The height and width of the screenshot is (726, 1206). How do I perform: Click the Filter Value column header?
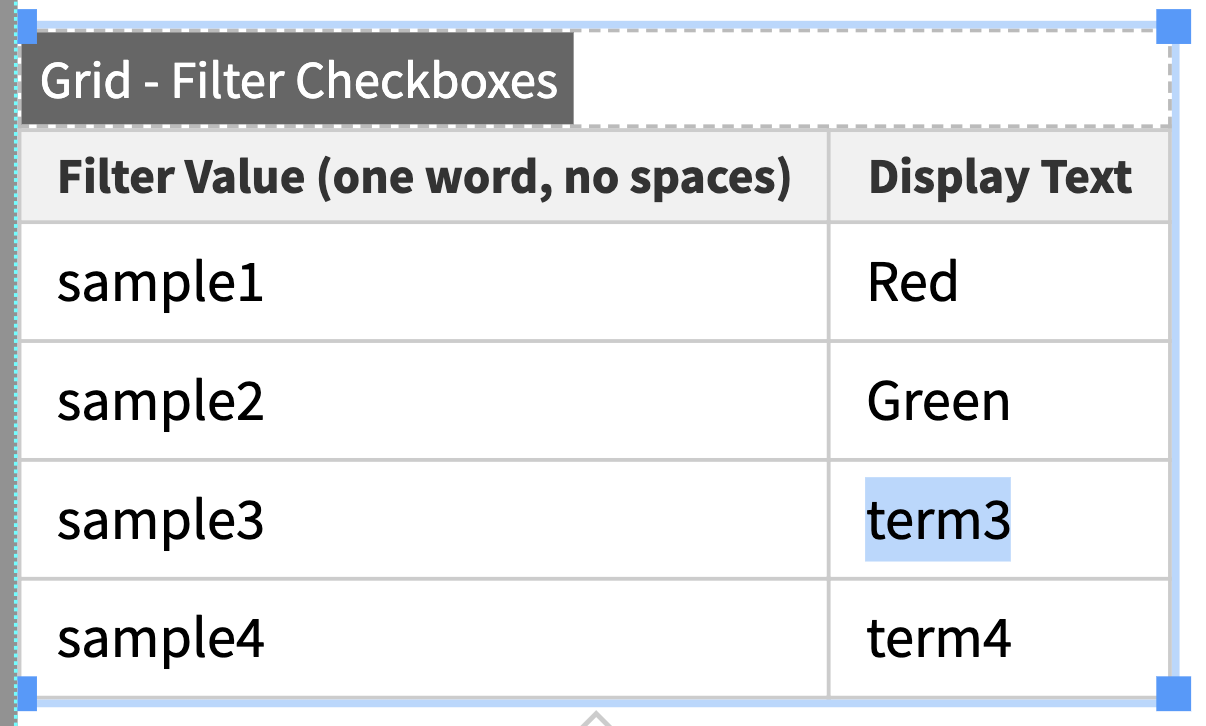pyautogui.click(x=425, y=177)
